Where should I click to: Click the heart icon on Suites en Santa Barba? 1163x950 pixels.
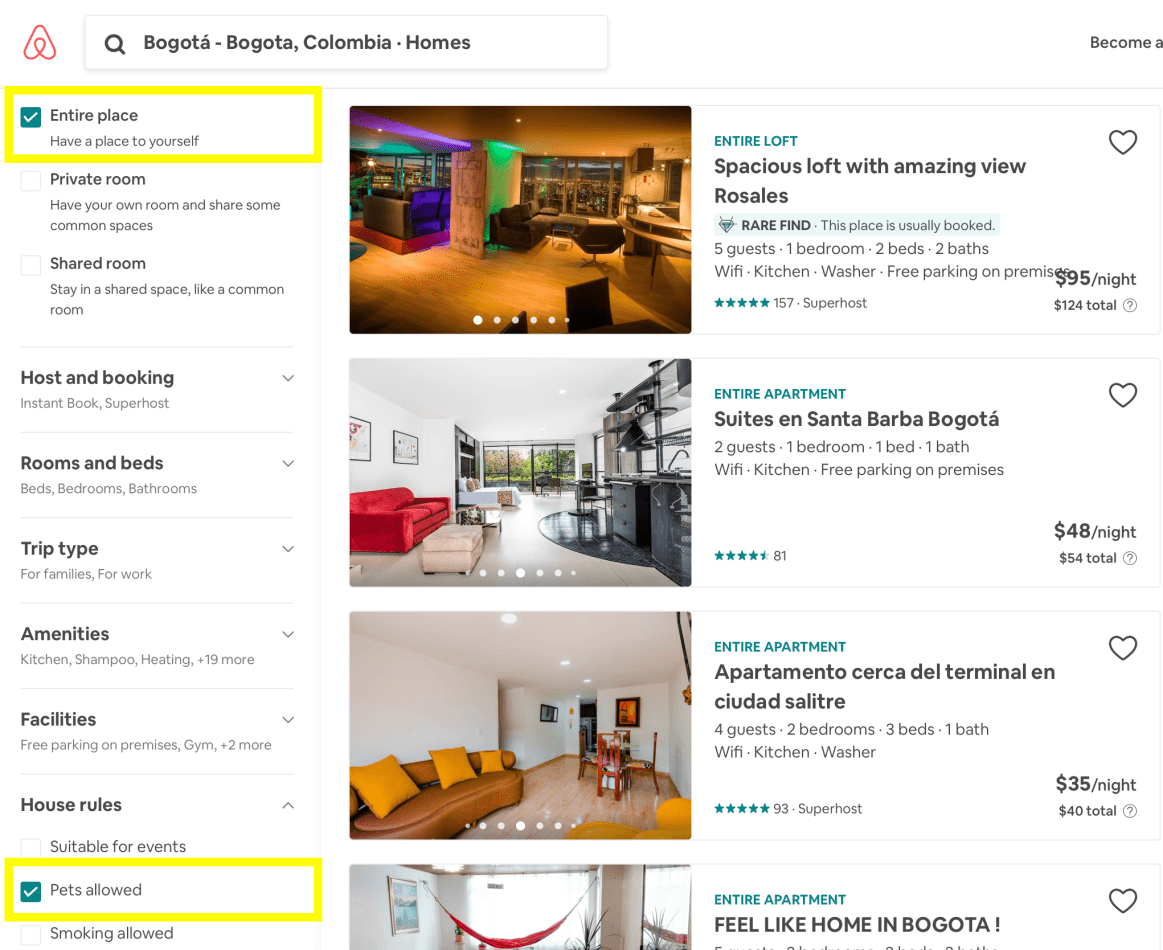click(x=1122, y=395)
